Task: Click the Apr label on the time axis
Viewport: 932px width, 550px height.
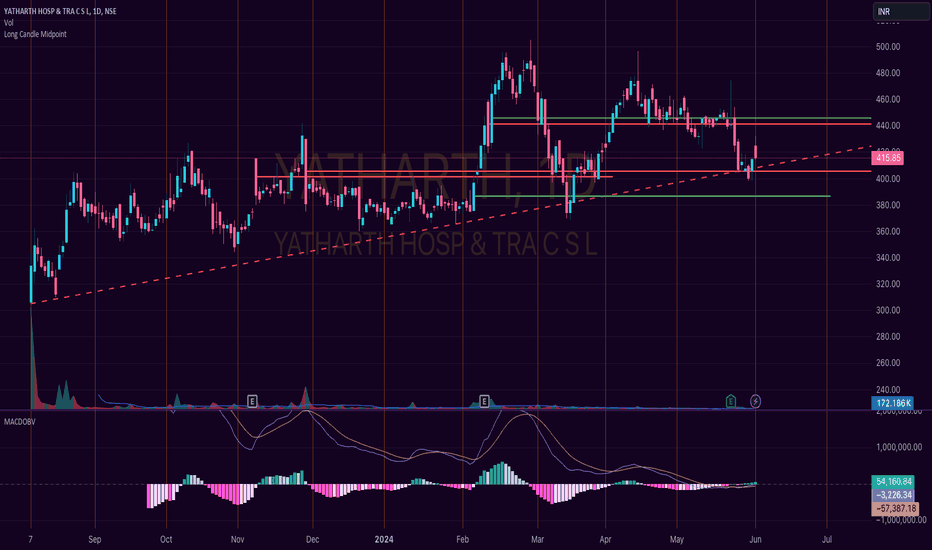Action: pyautogui.click(x=605, y=539)
